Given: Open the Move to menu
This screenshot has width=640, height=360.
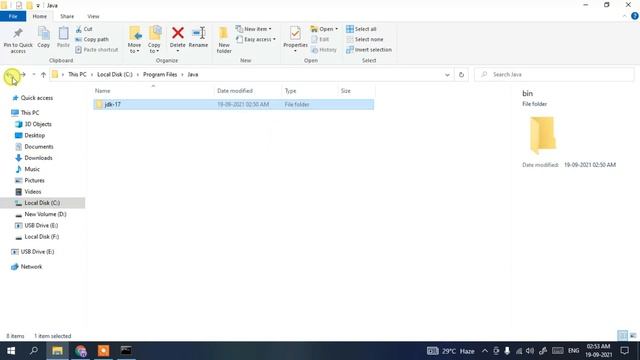Looking at the screenshot, I should coord(135,40).
